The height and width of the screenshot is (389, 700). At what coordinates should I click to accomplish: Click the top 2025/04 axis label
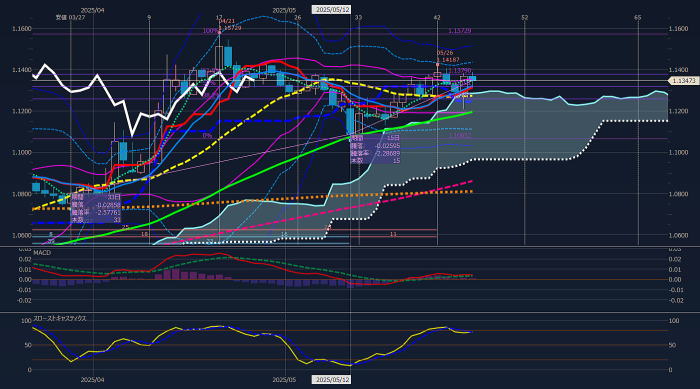pos(92,10)
